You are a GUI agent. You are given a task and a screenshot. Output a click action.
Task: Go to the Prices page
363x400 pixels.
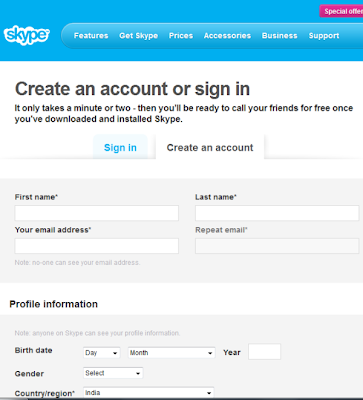point(181,36)
